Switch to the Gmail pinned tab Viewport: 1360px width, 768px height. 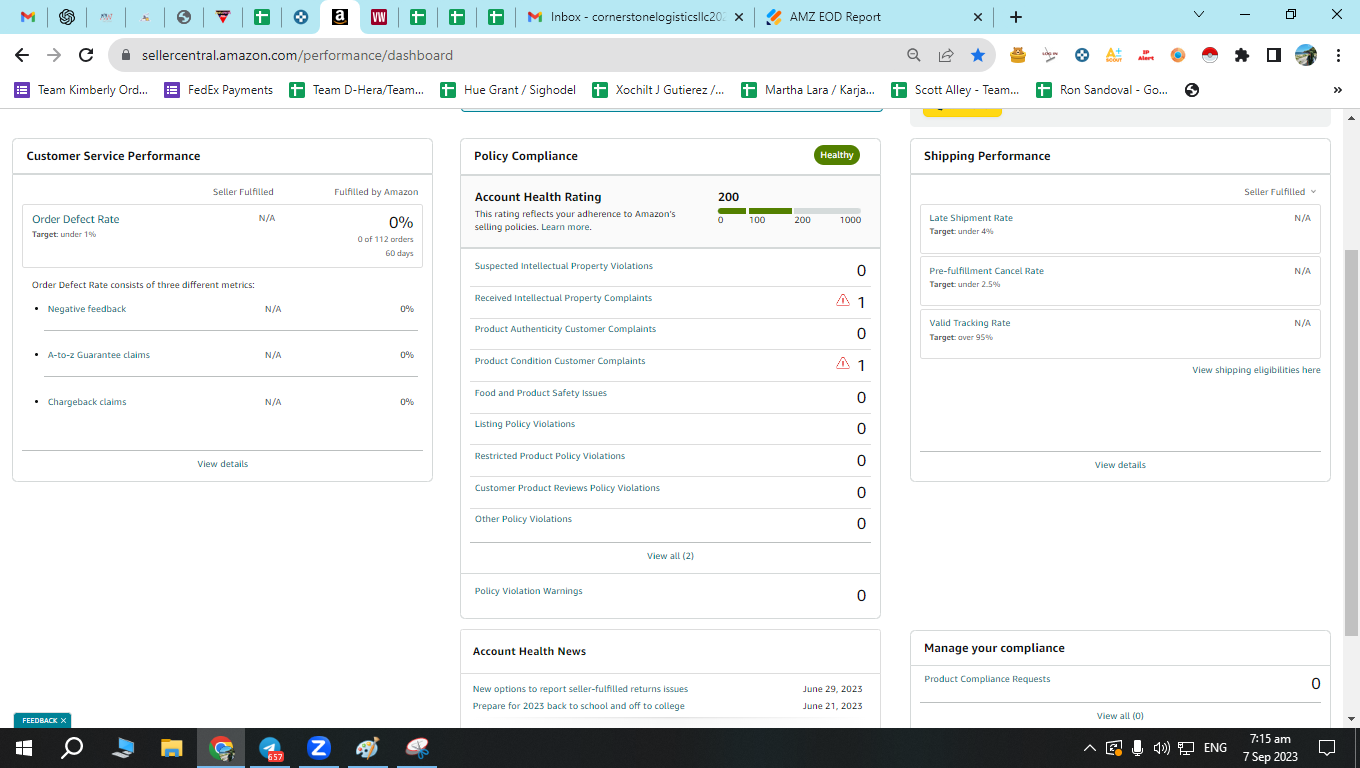pyautogui.click(x=29, y=17)
